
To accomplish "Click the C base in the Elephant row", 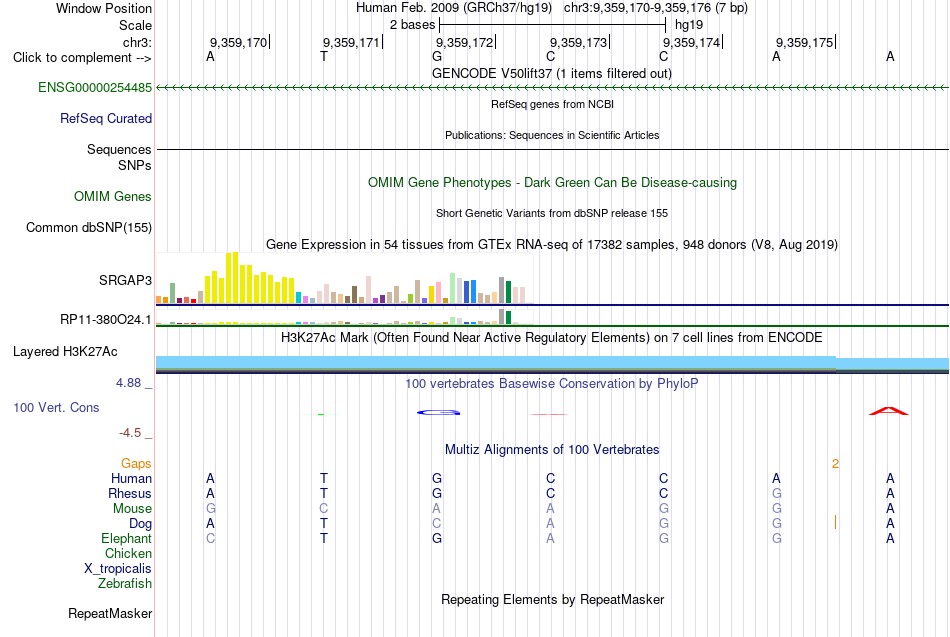I will click(210, 538).
